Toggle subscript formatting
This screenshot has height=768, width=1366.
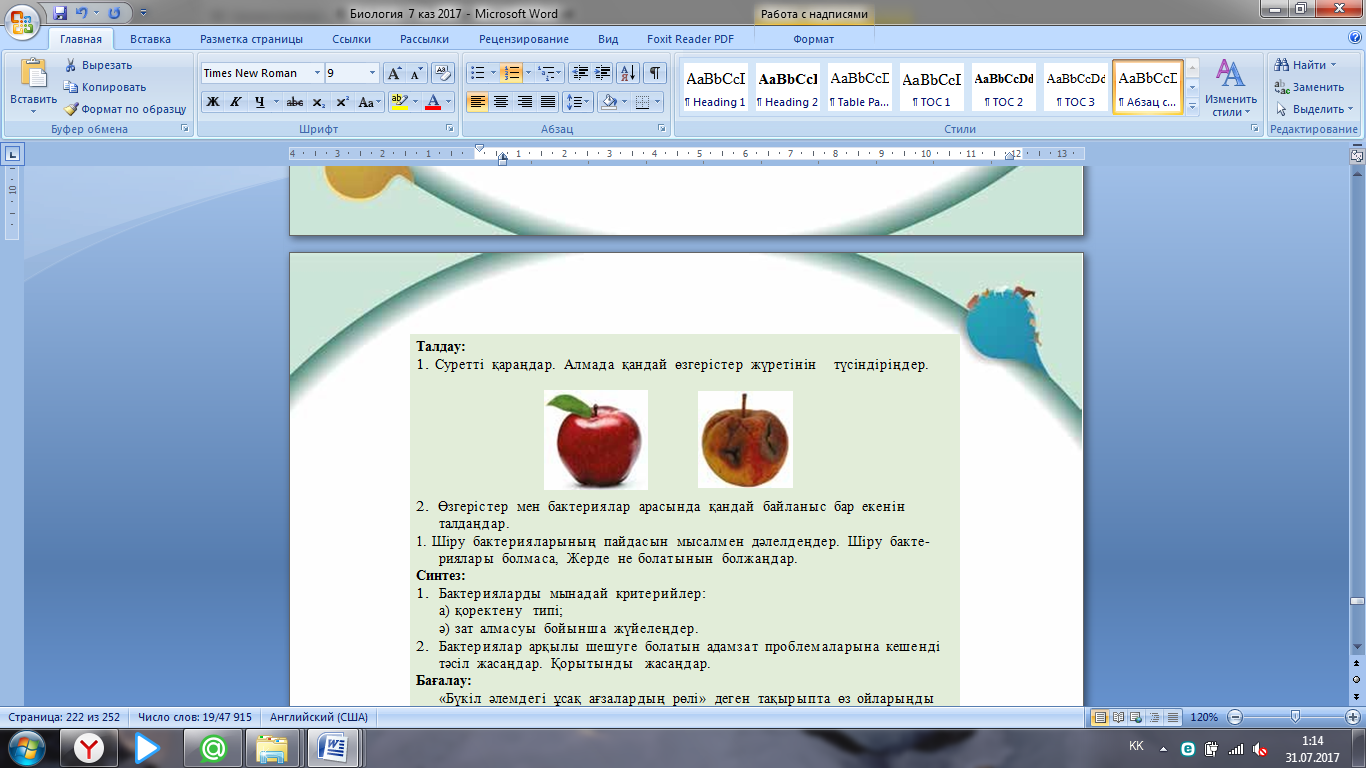[318, 102]
